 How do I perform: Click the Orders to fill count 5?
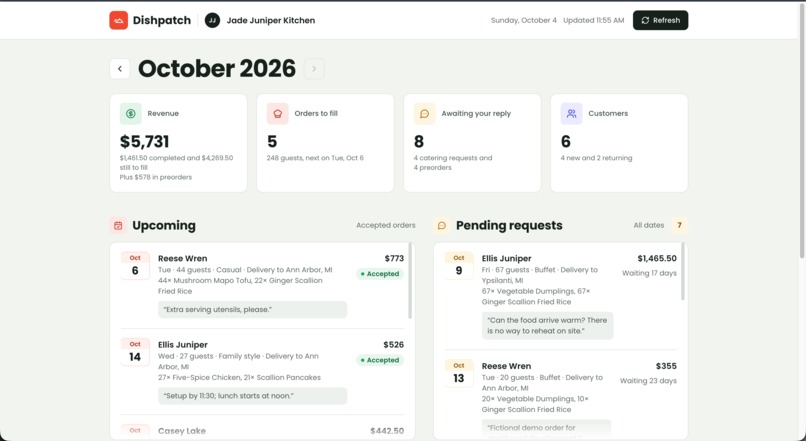(272, 141)
